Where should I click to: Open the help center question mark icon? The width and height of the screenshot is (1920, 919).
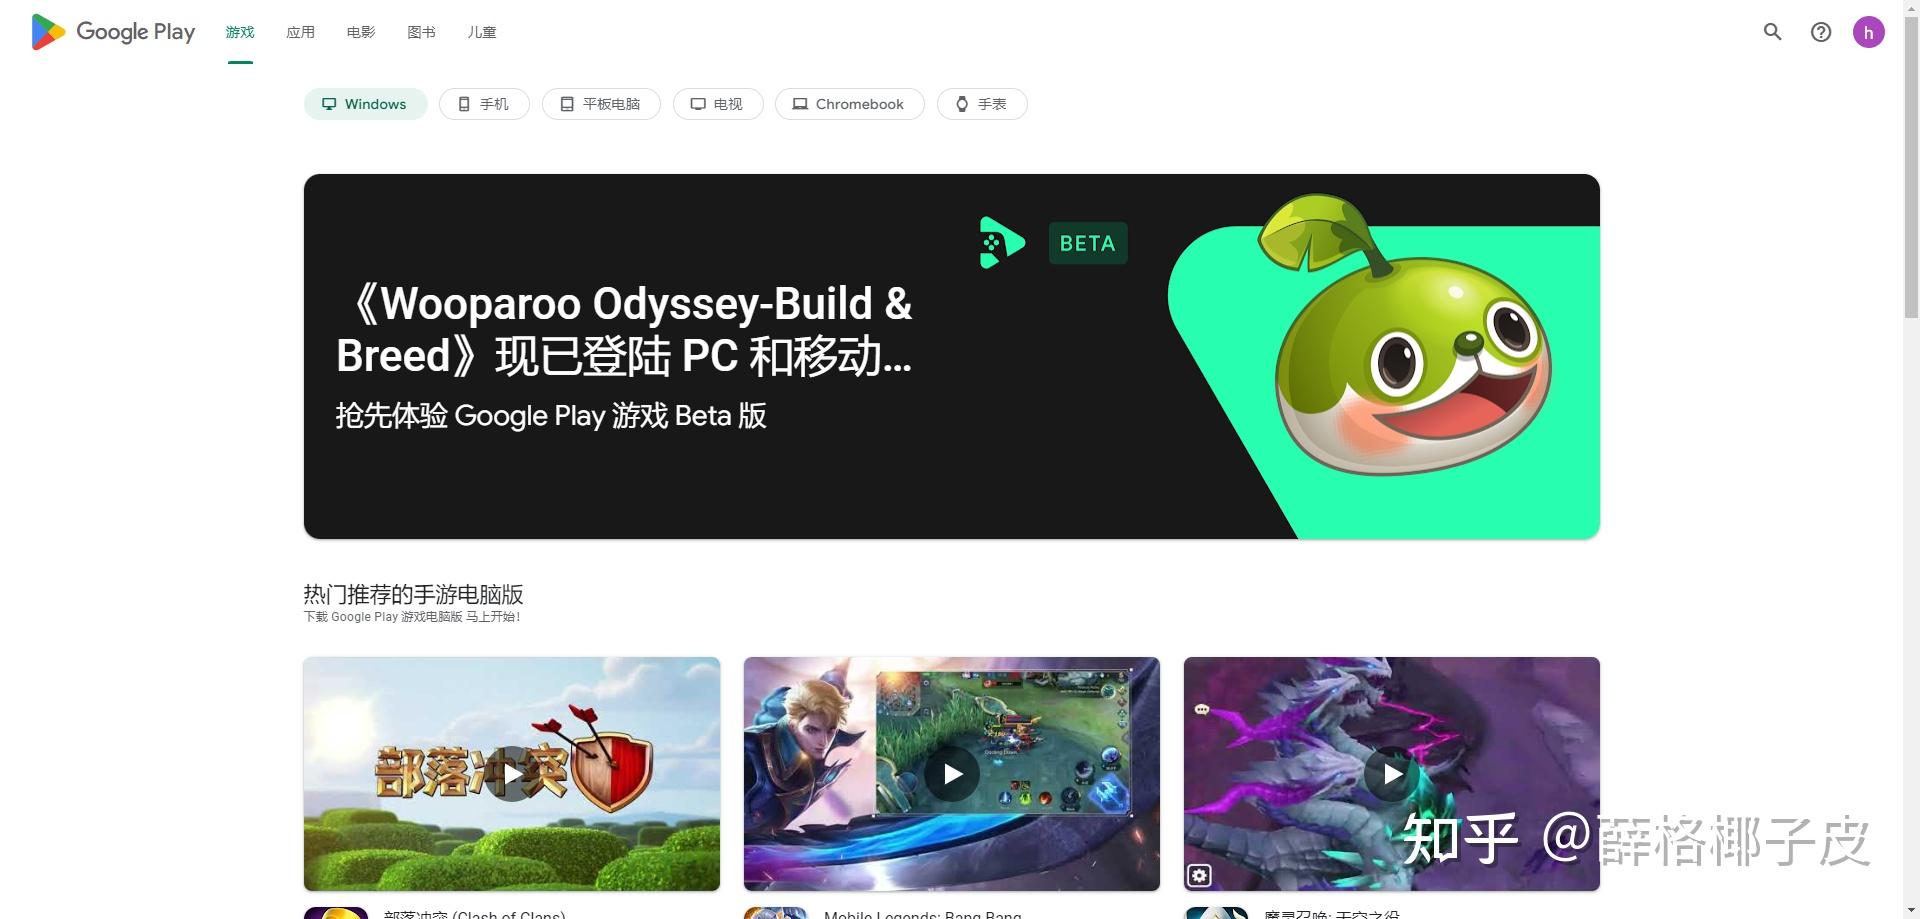coord(1821,32)
